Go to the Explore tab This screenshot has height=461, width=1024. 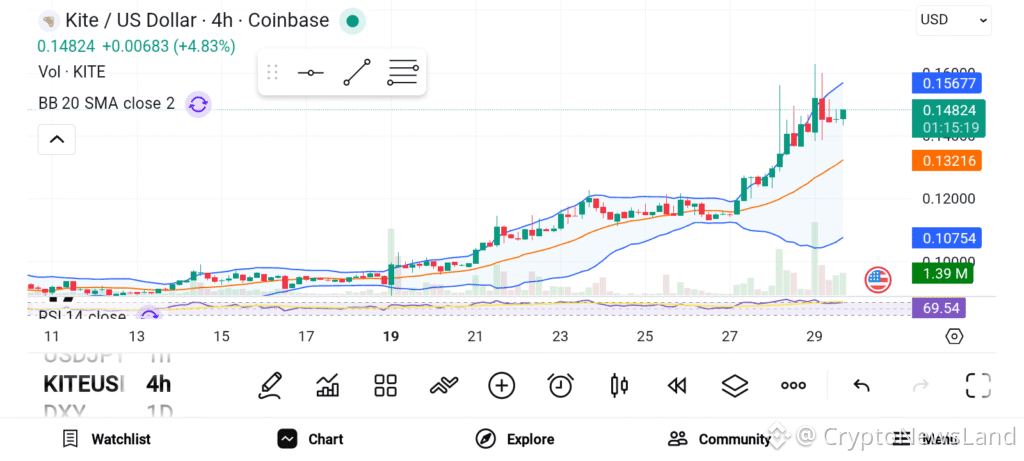pyautogui.click(x=515, y=439)
